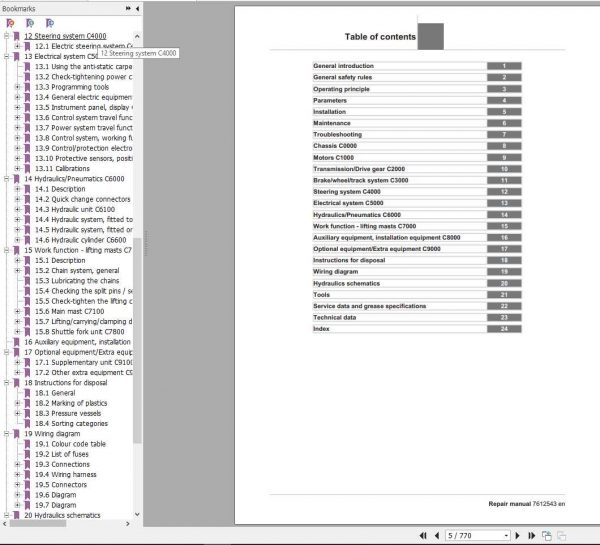600x545 pixels.
Task: Open bookmark 15.8 Shuttle fork unit C7800
Action: (80, 332)
